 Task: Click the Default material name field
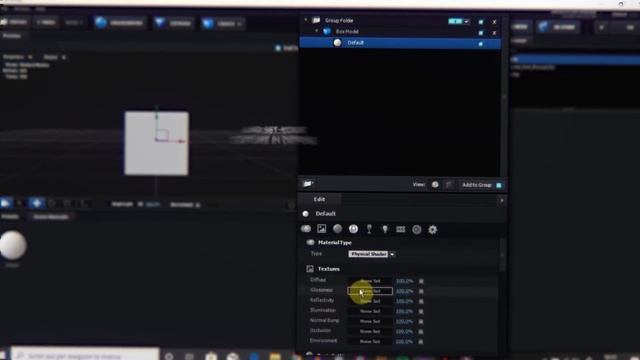tap(325, 213)
